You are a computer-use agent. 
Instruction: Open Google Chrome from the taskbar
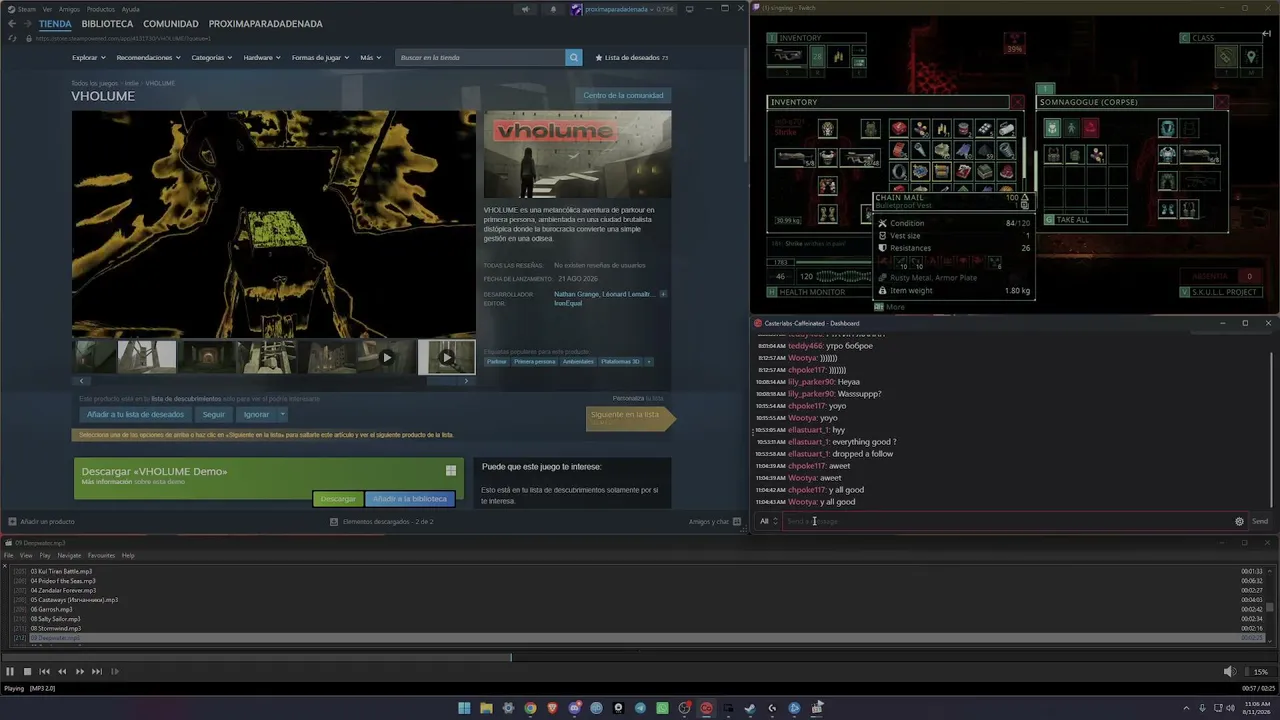click(x=530, y=708)
